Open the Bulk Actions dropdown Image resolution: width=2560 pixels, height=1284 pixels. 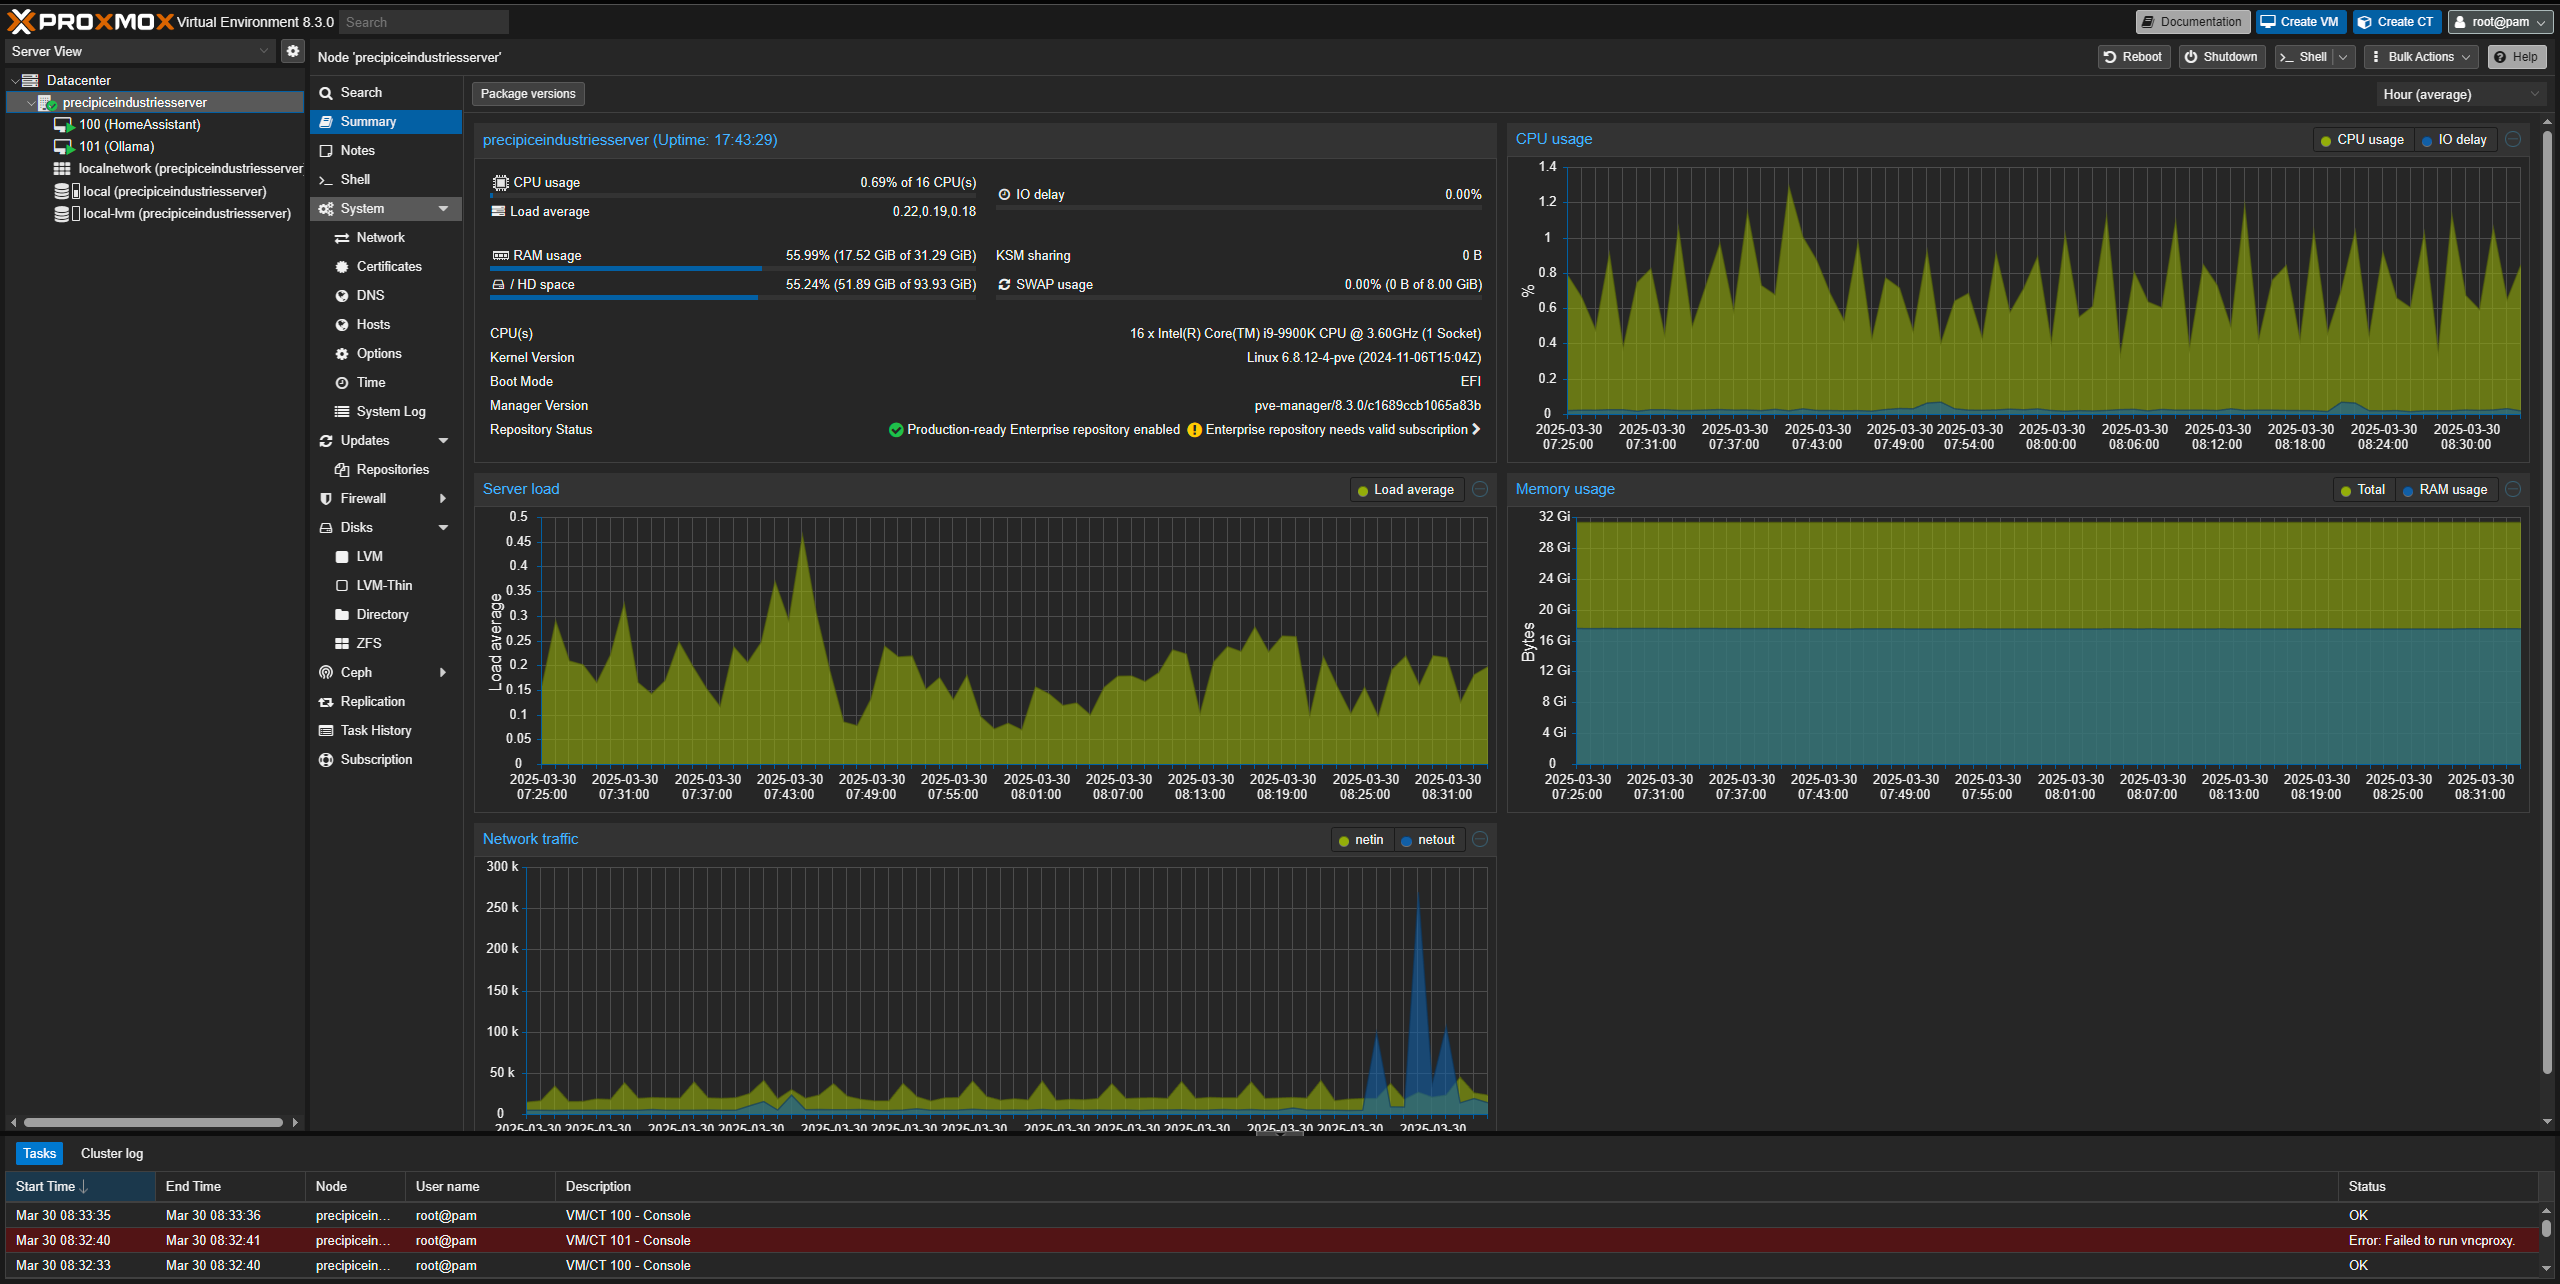click(x=2420, y=57)
